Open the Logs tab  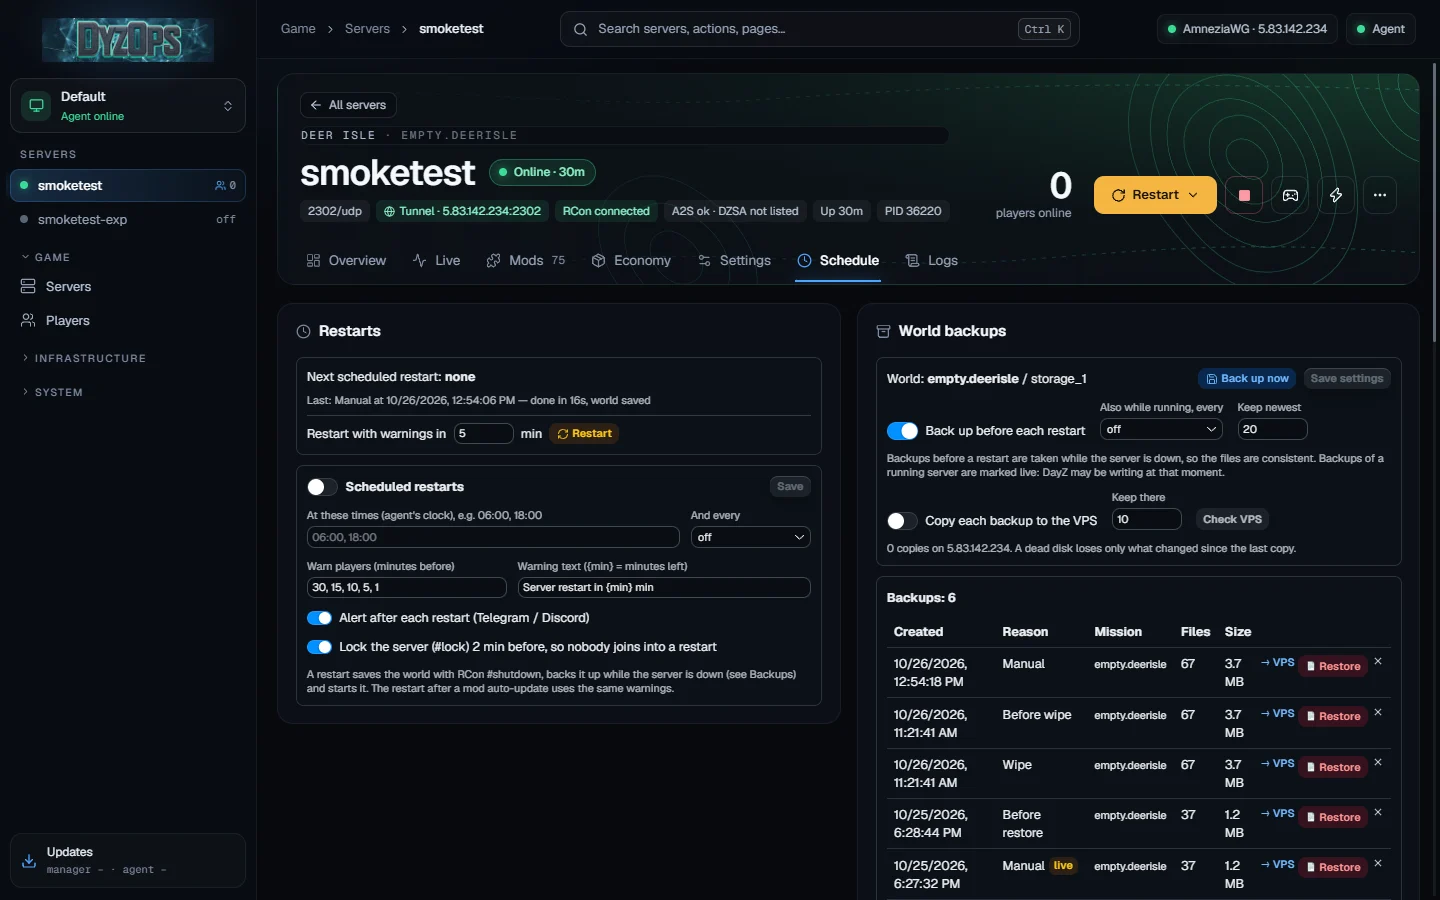[x=932, y=261]
